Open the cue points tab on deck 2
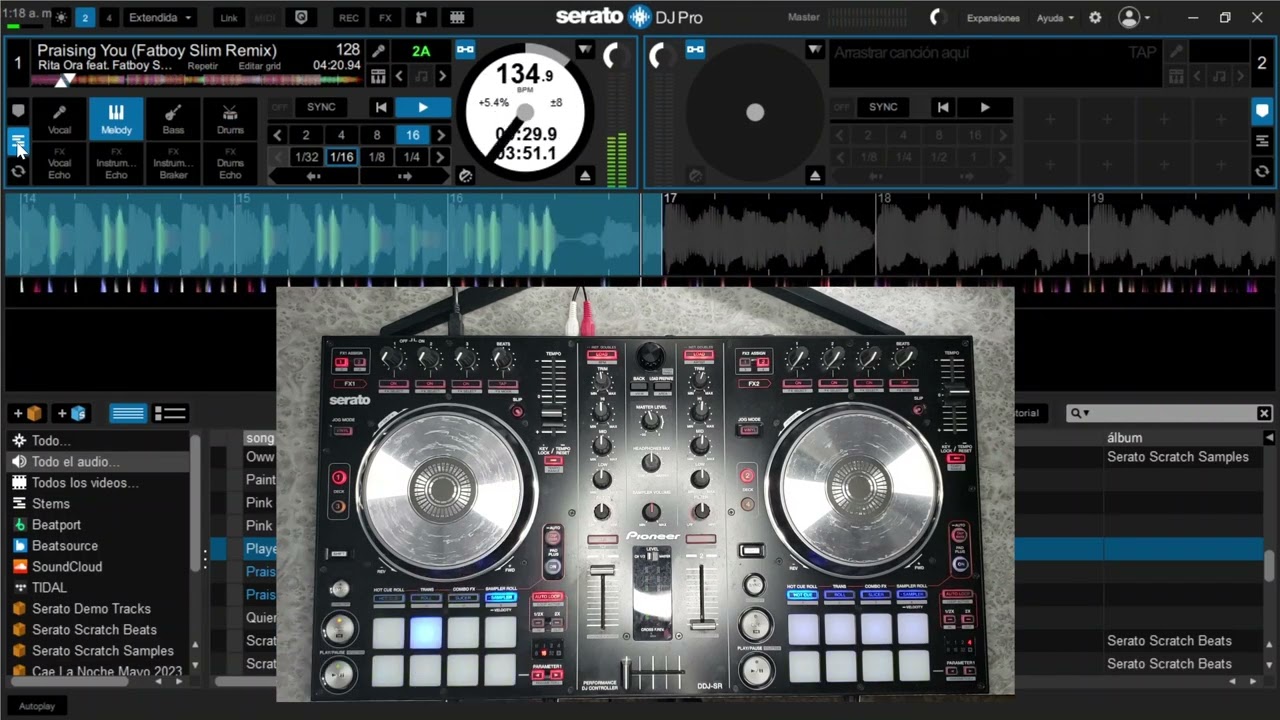Screen dimensions: 1280x720 [x=1262, y=111]
